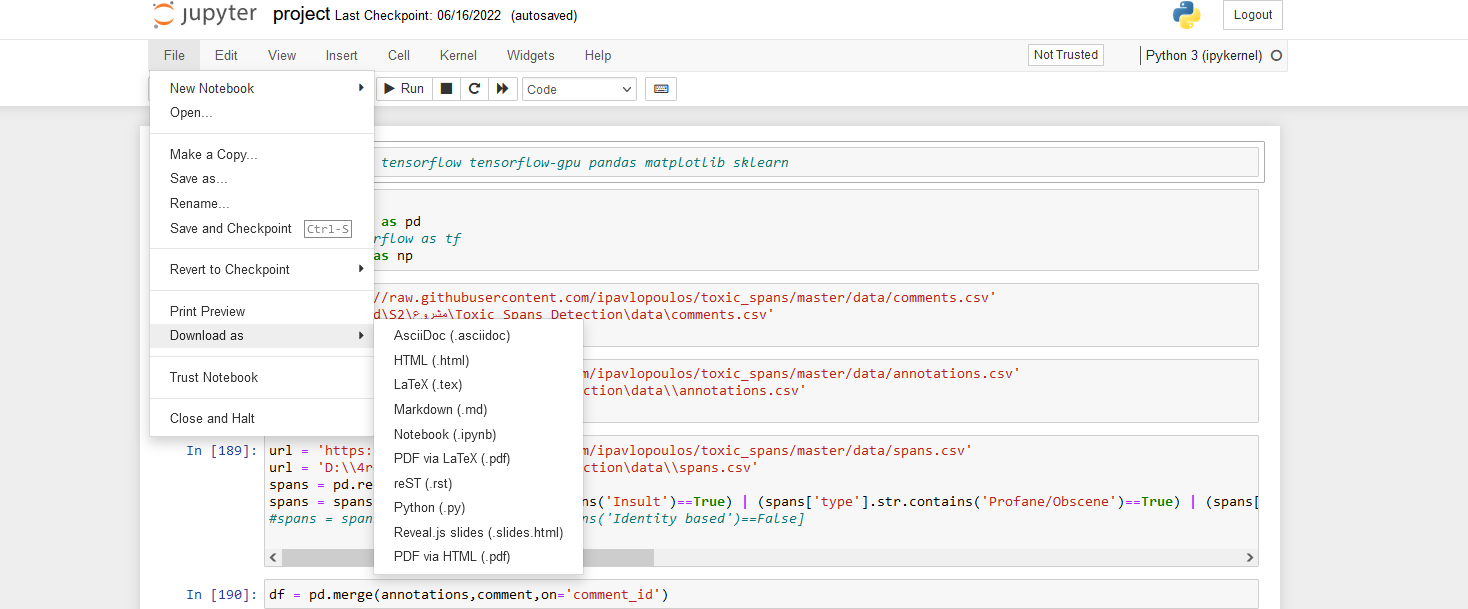Toggle the Not Trusted notebook status
1468x609 pixels.
[x=1066, y=55]
